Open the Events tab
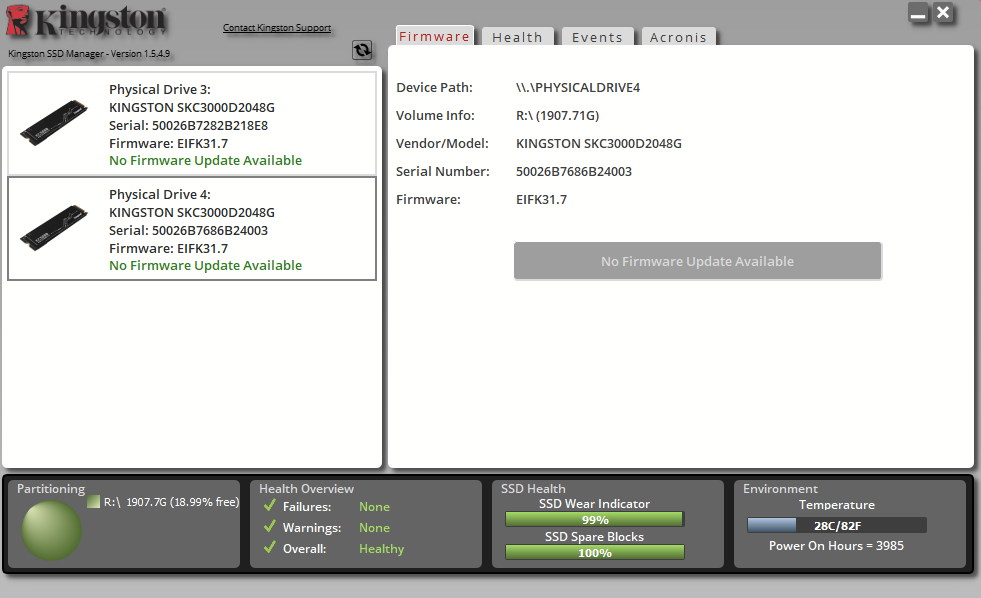Viewport: 981px width, 598px height. (x=597, y=37)
